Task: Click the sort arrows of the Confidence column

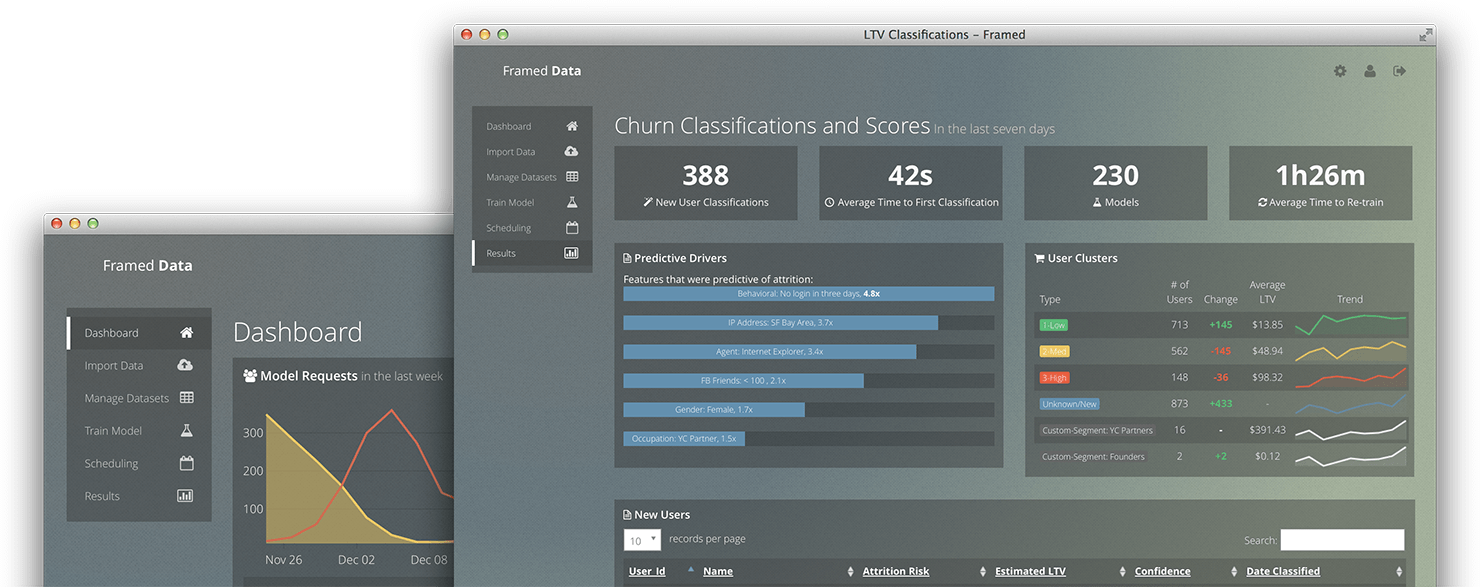Action: [x=1235, y=572]
